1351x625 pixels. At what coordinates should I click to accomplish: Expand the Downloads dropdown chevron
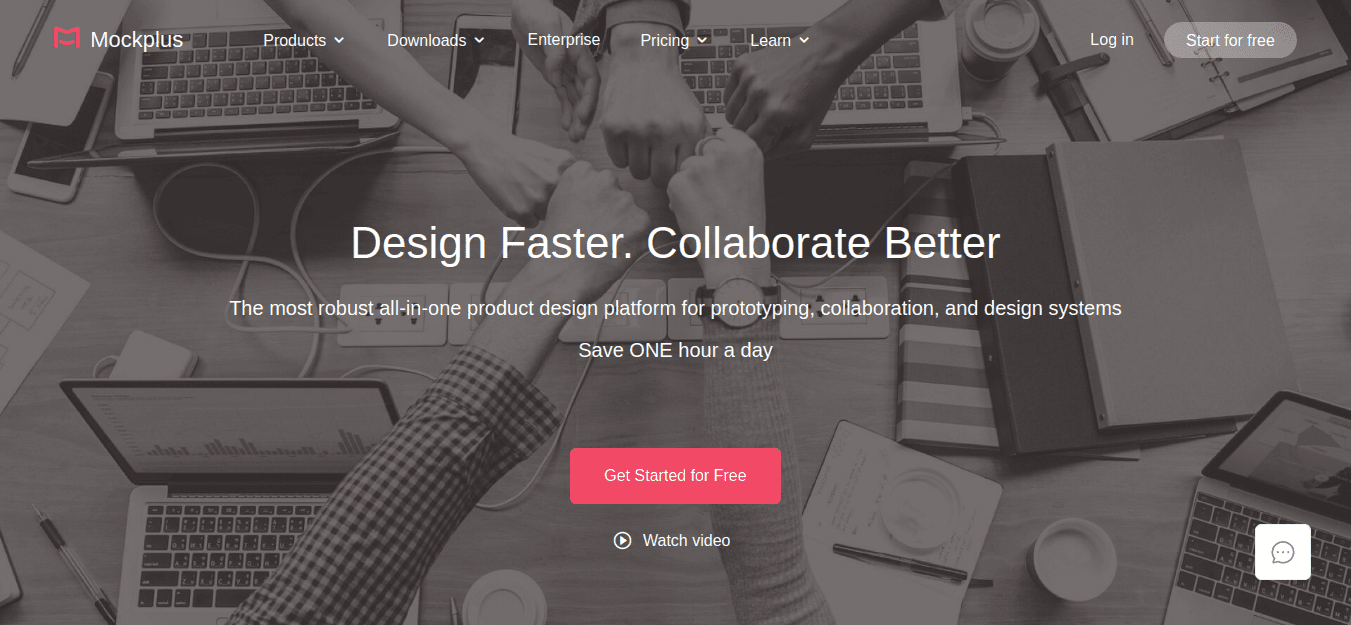[479, 40]
